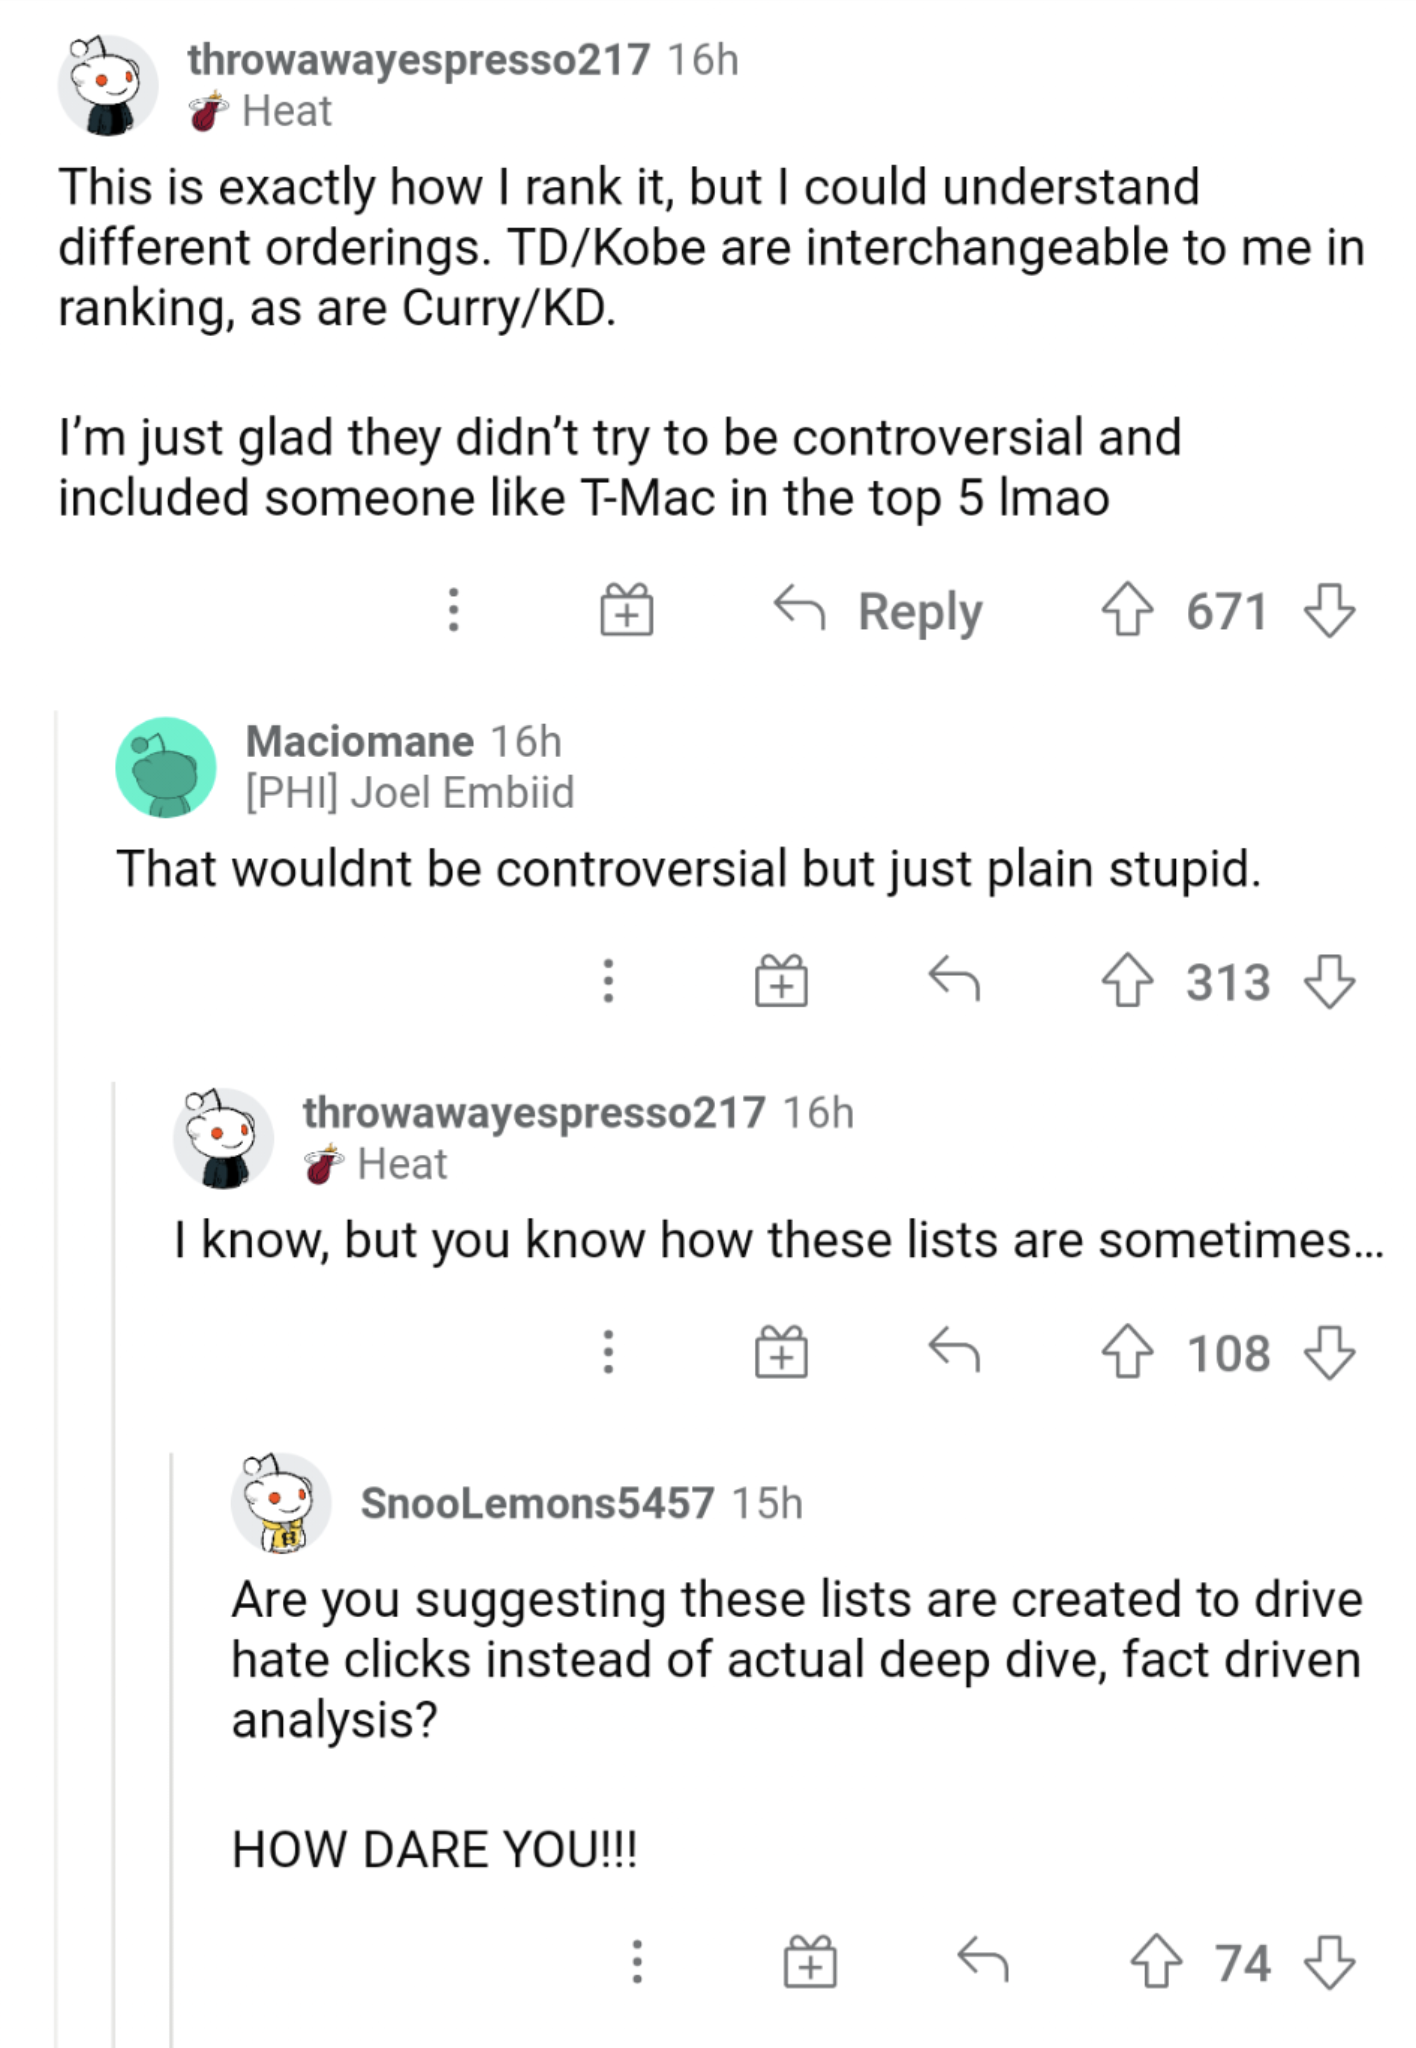Give award to Maciomane's comment
Image resolution: width=1416 pixels, height=2048 pixels.
[781, 982]
